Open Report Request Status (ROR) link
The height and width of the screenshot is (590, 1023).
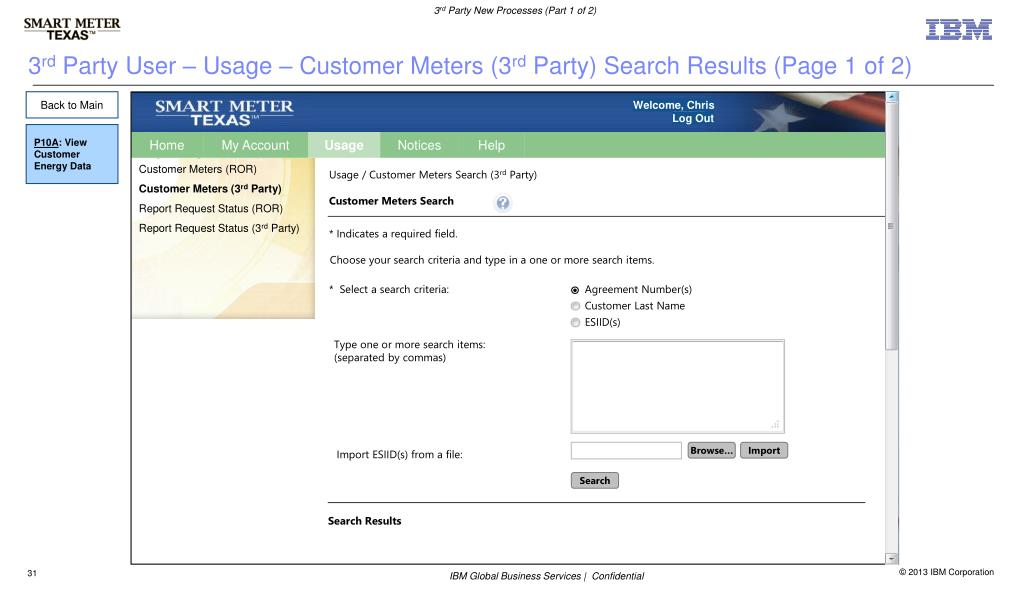[x=211, y=208]
